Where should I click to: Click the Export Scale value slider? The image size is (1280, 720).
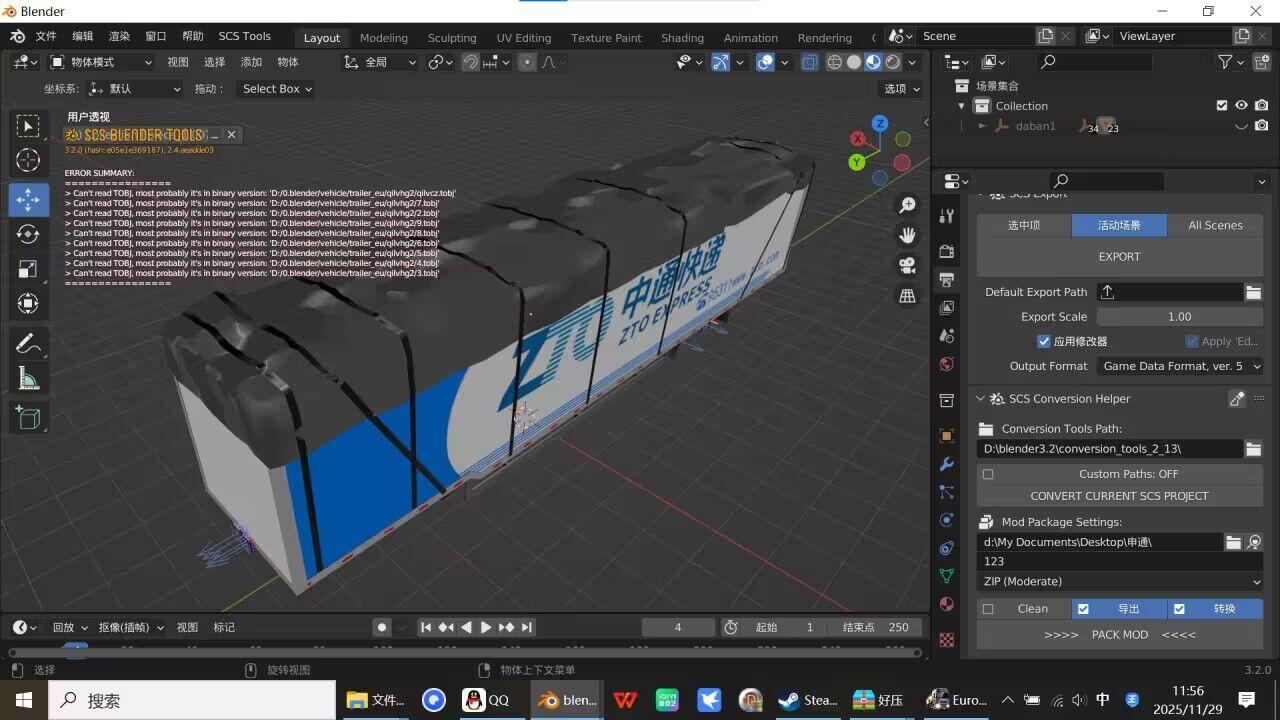click(1179, 317)
